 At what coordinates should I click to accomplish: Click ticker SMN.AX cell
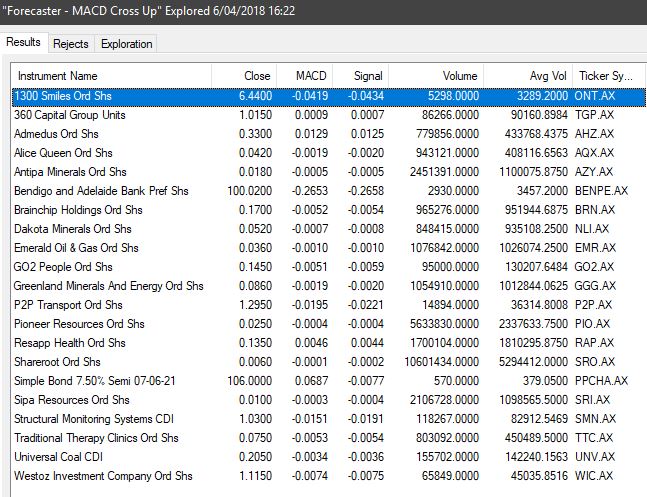(595, 419)
